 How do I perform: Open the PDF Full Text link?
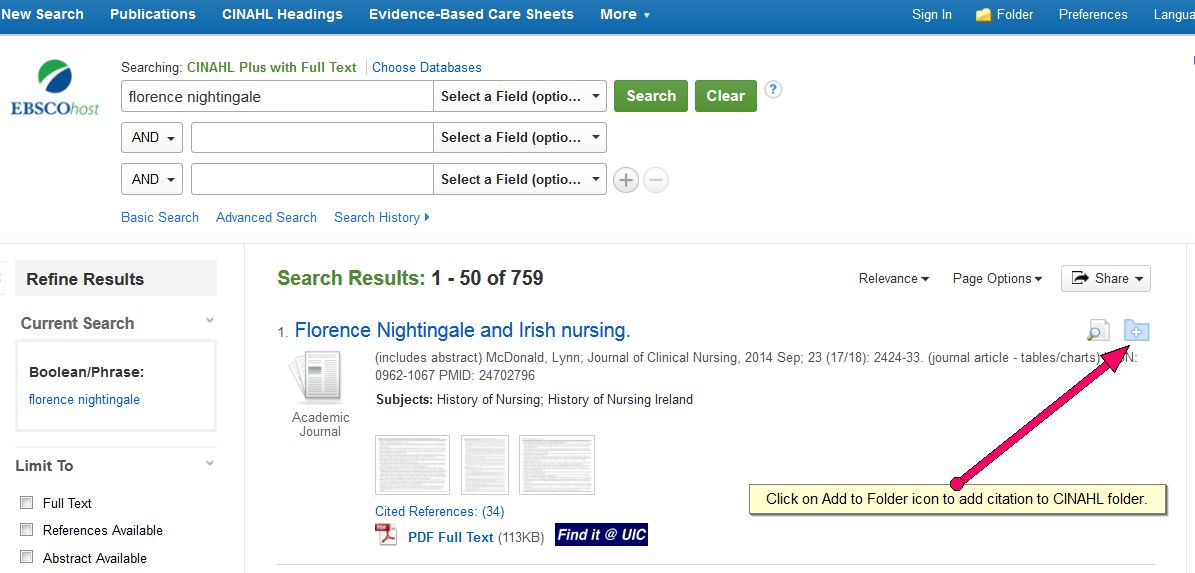[450, 537]
